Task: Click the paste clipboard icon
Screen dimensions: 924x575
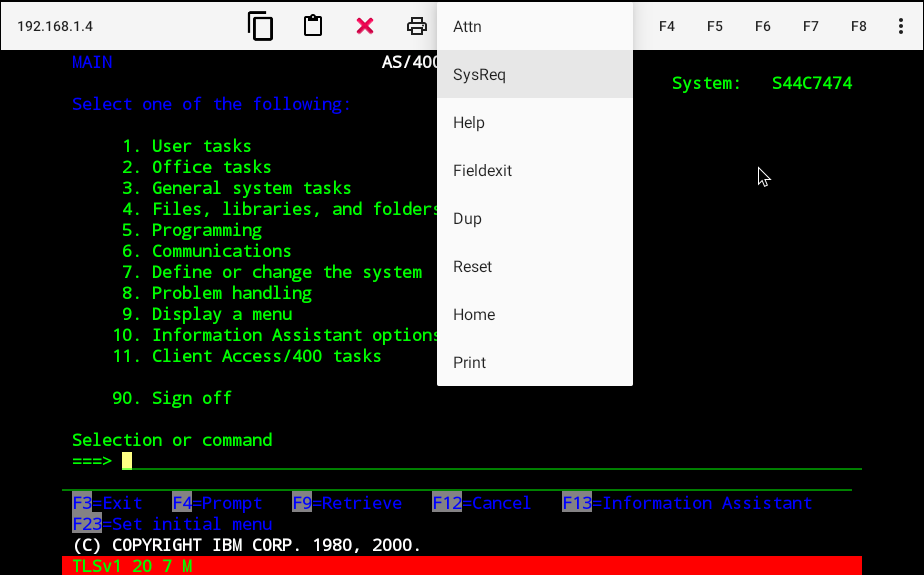Action: coord(313,26)
